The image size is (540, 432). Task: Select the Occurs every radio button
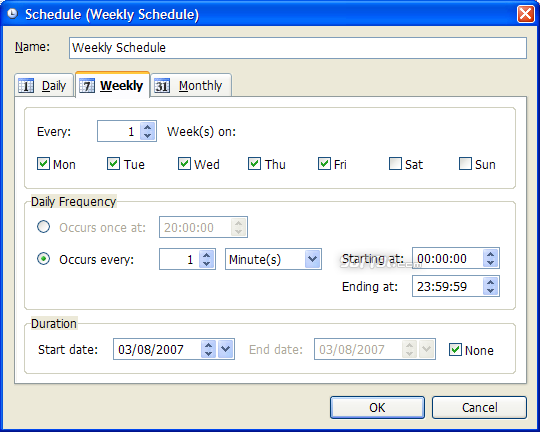point(44,259)
